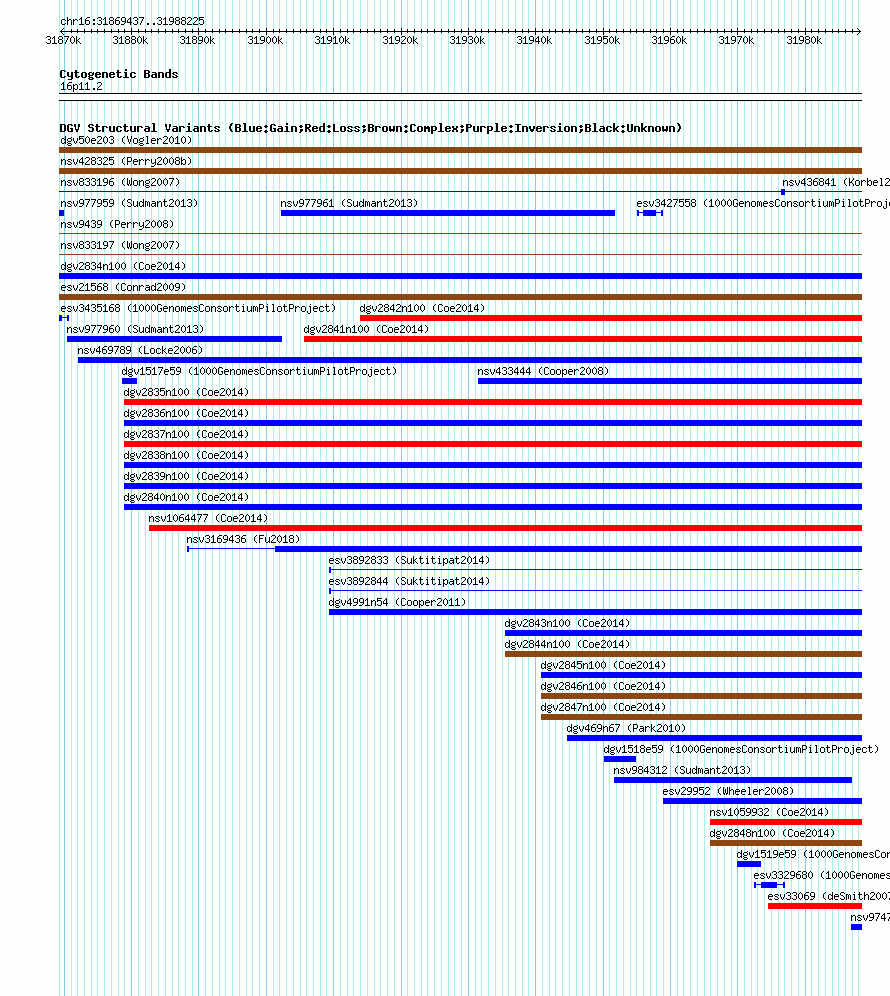Image resolution: width=890 pixels, height=996 pixels.
Task: Open nsv469789 (Locke2006) label
Action: [140, 350]
